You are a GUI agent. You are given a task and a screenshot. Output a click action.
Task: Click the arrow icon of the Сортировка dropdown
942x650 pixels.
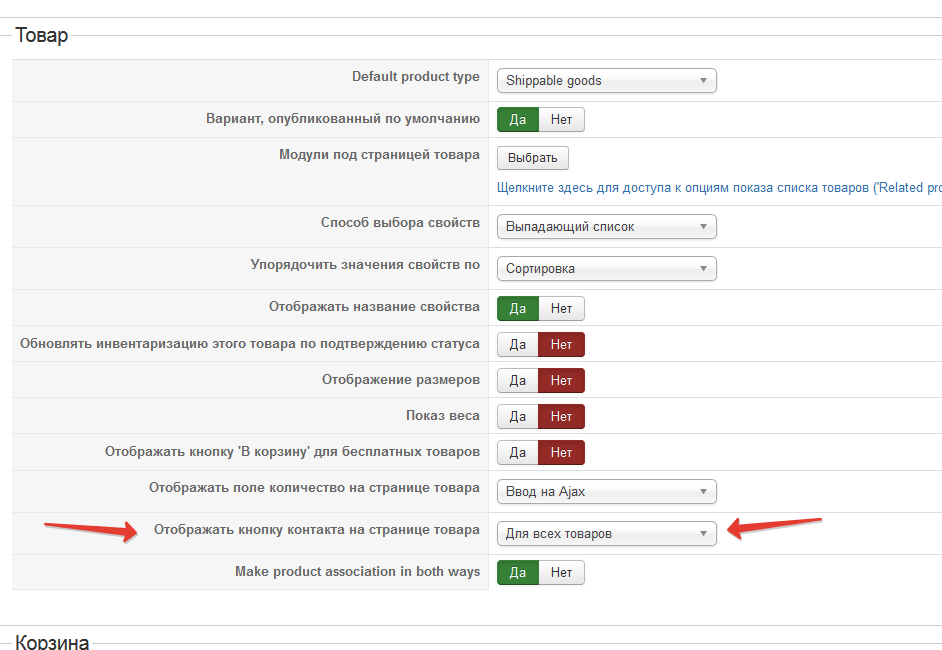point(703,269)
